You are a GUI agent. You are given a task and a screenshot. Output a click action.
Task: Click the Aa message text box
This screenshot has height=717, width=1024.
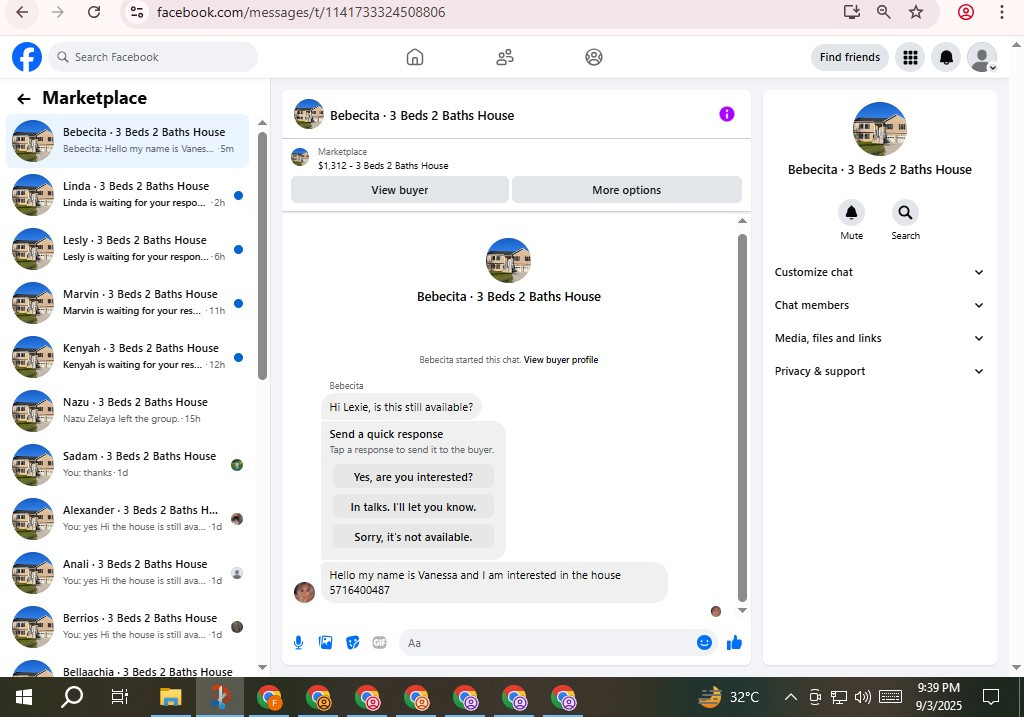(x=547, y=643)
